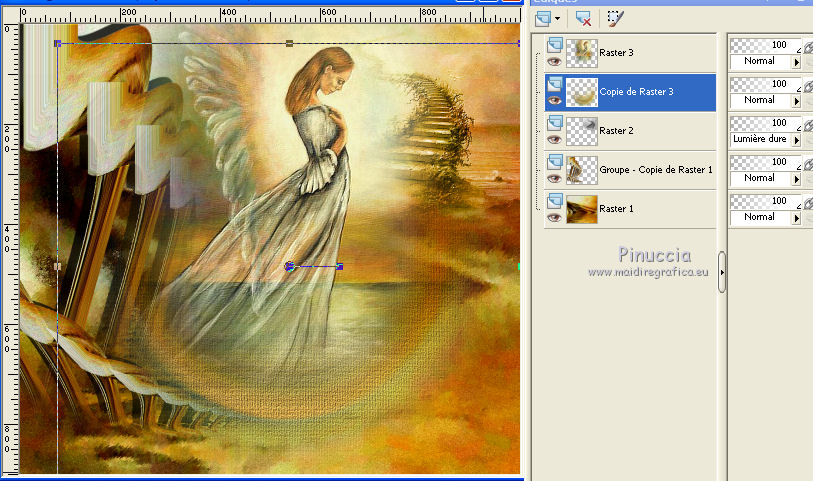Click the layer type icon of Raster 2
The image size is (813, 481).
[554, 122]
